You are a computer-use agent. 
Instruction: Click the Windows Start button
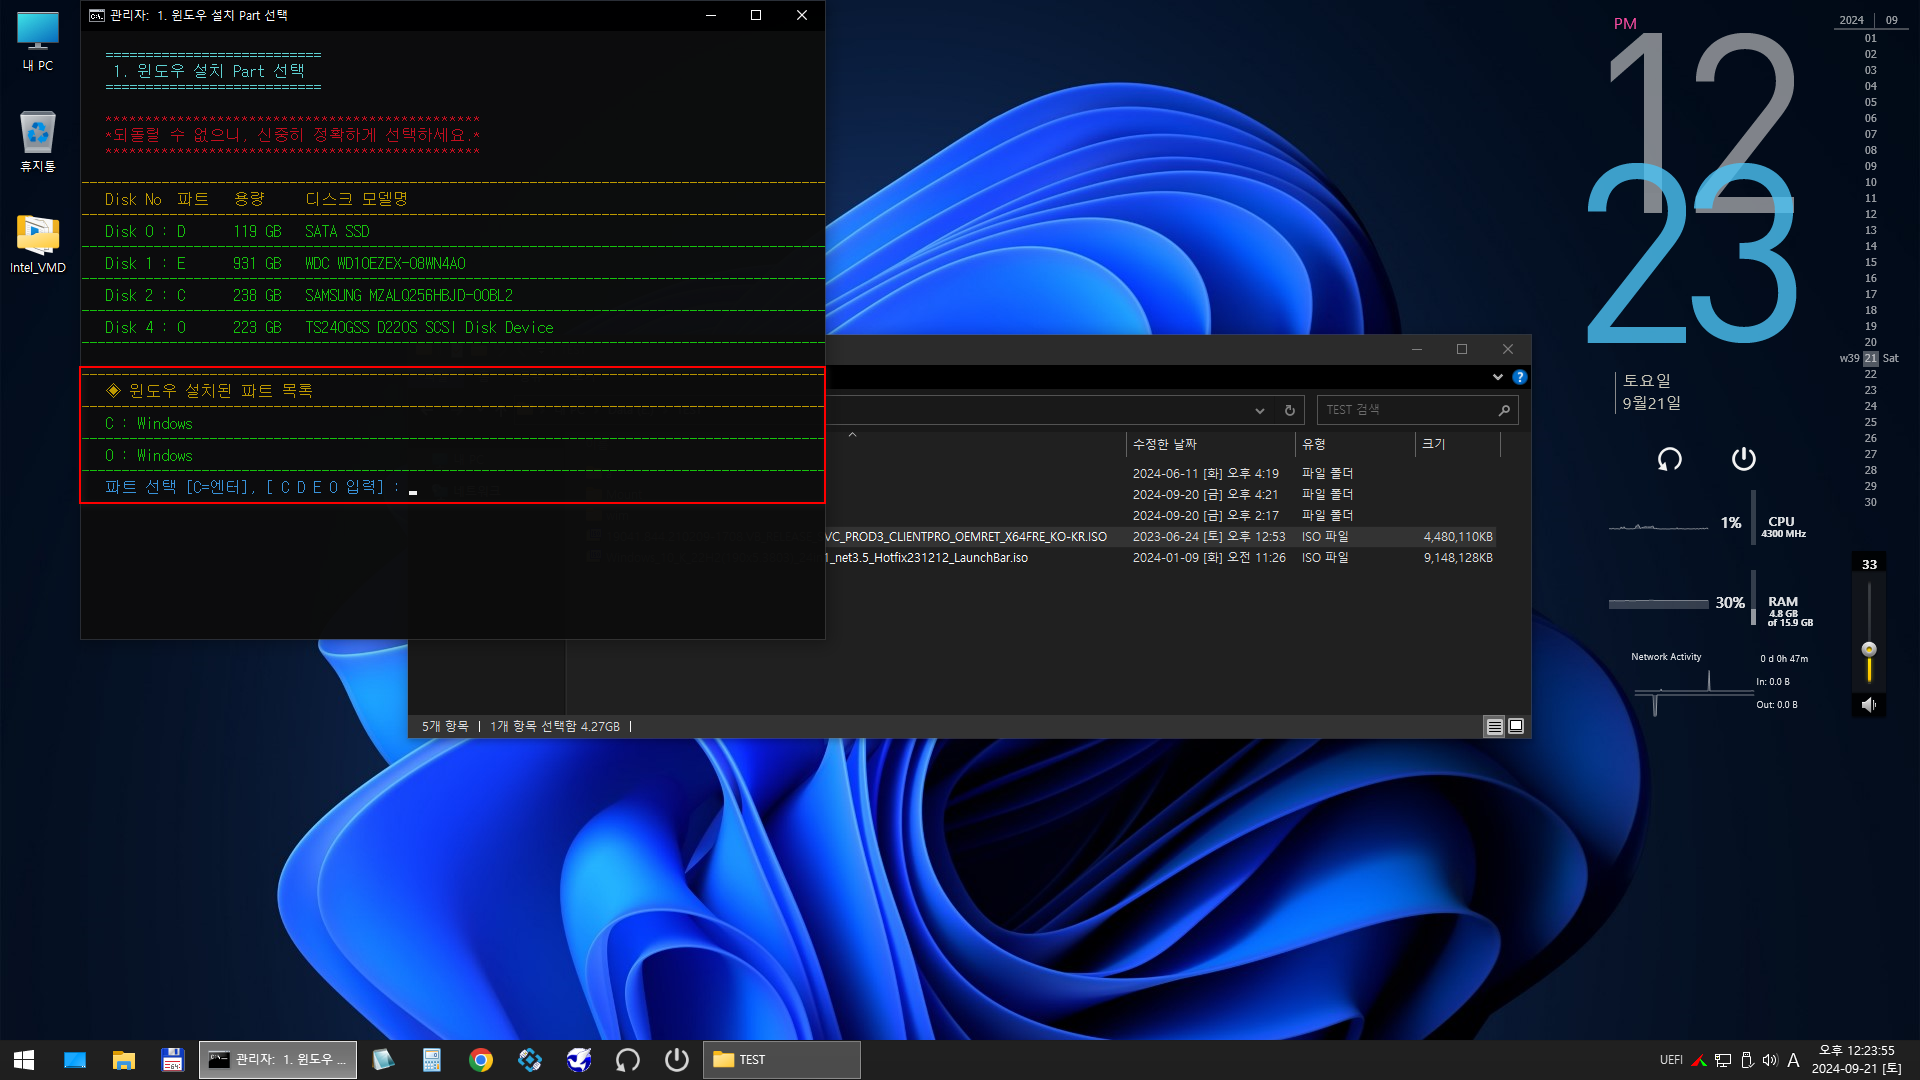coord(25,1060)
